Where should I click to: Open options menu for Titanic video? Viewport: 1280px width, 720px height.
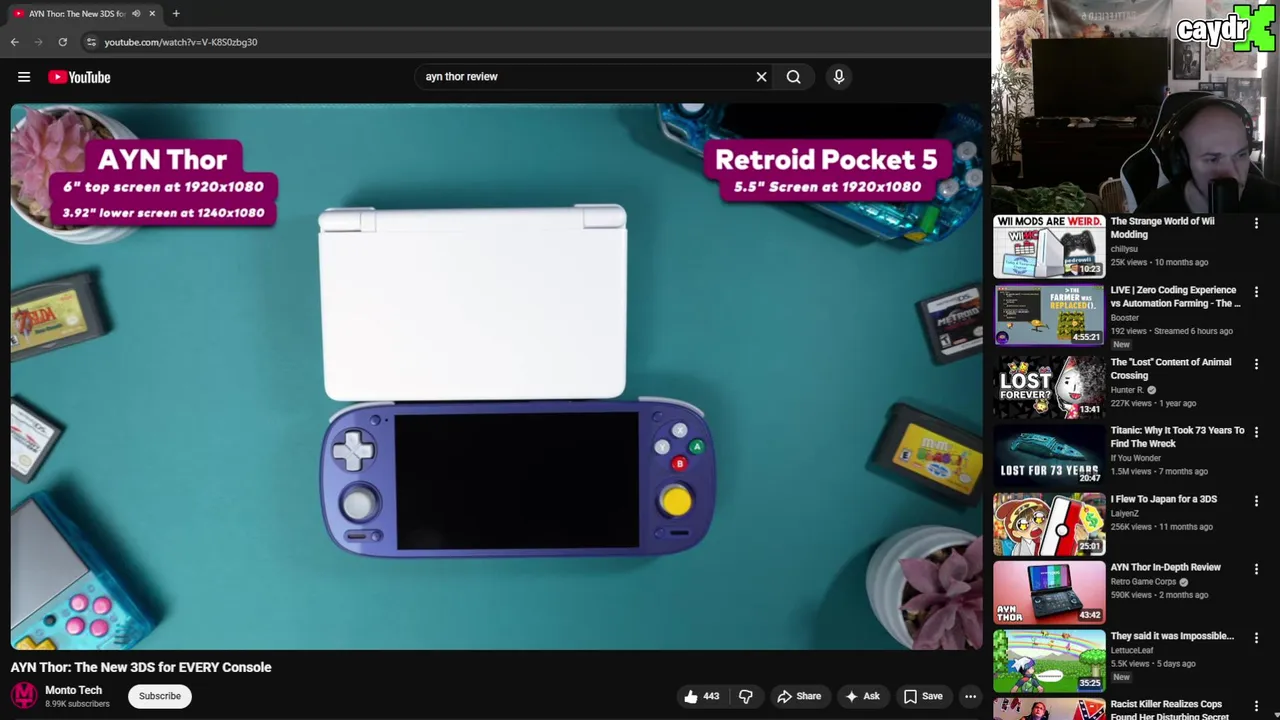click(x=1256, y=432)
